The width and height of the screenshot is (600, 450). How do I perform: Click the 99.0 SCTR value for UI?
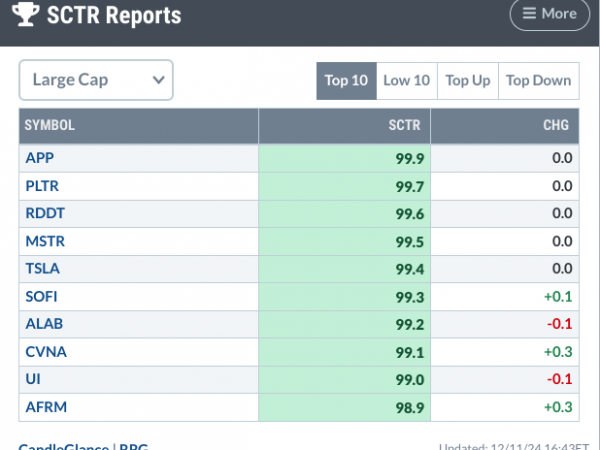(x=410, y=380)
